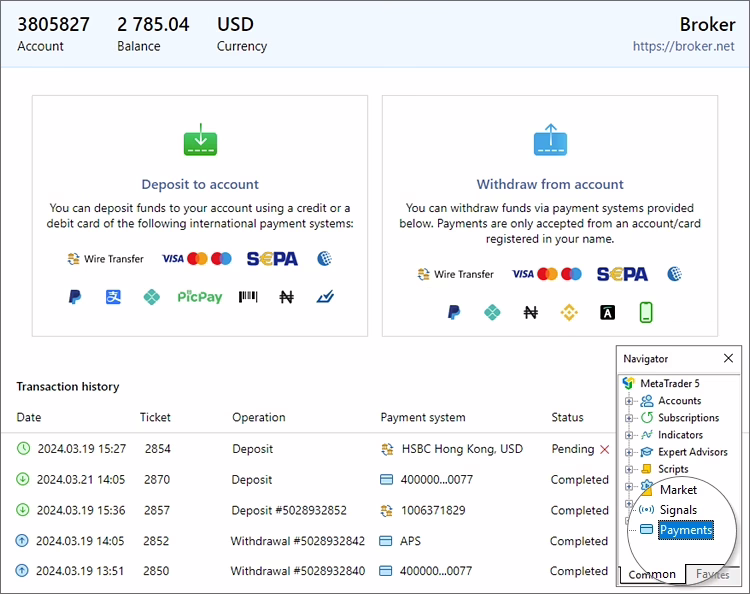Open the https://broker.net link

pyautogui.click(x=684, y=46)
